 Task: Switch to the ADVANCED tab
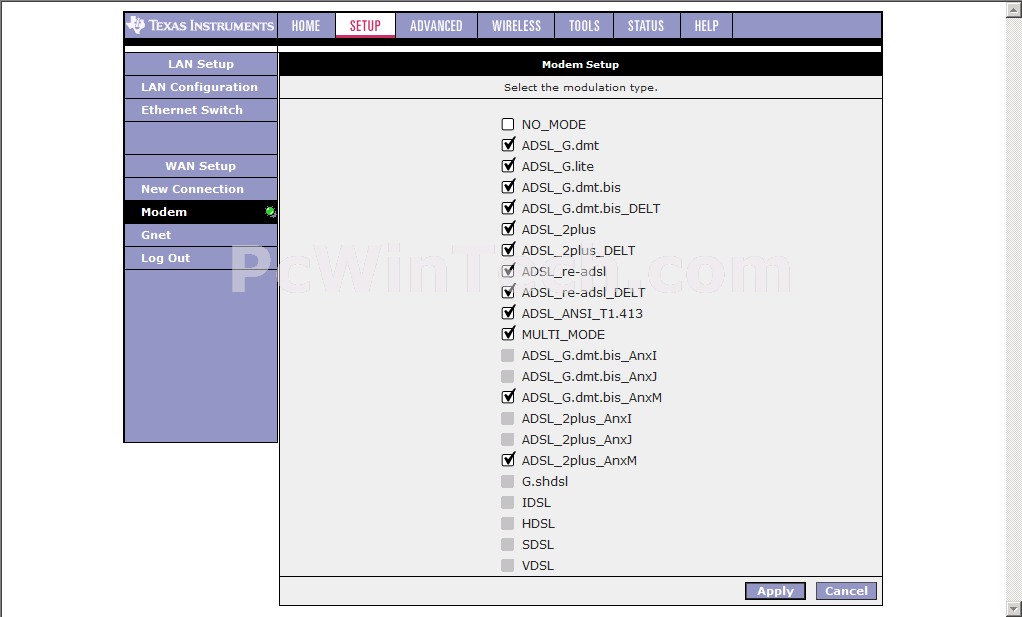(436, 26)
